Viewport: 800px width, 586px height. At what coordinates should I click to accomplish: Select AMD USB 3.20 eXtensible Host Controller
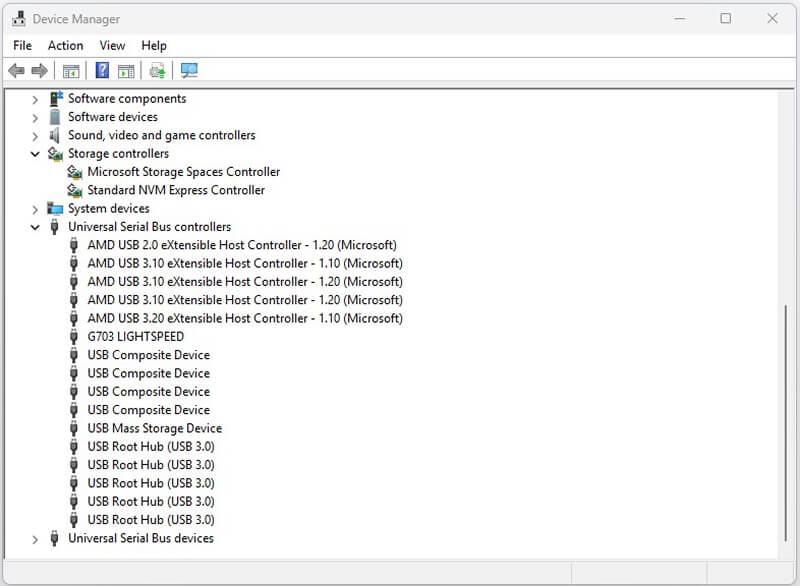point(245,319)
